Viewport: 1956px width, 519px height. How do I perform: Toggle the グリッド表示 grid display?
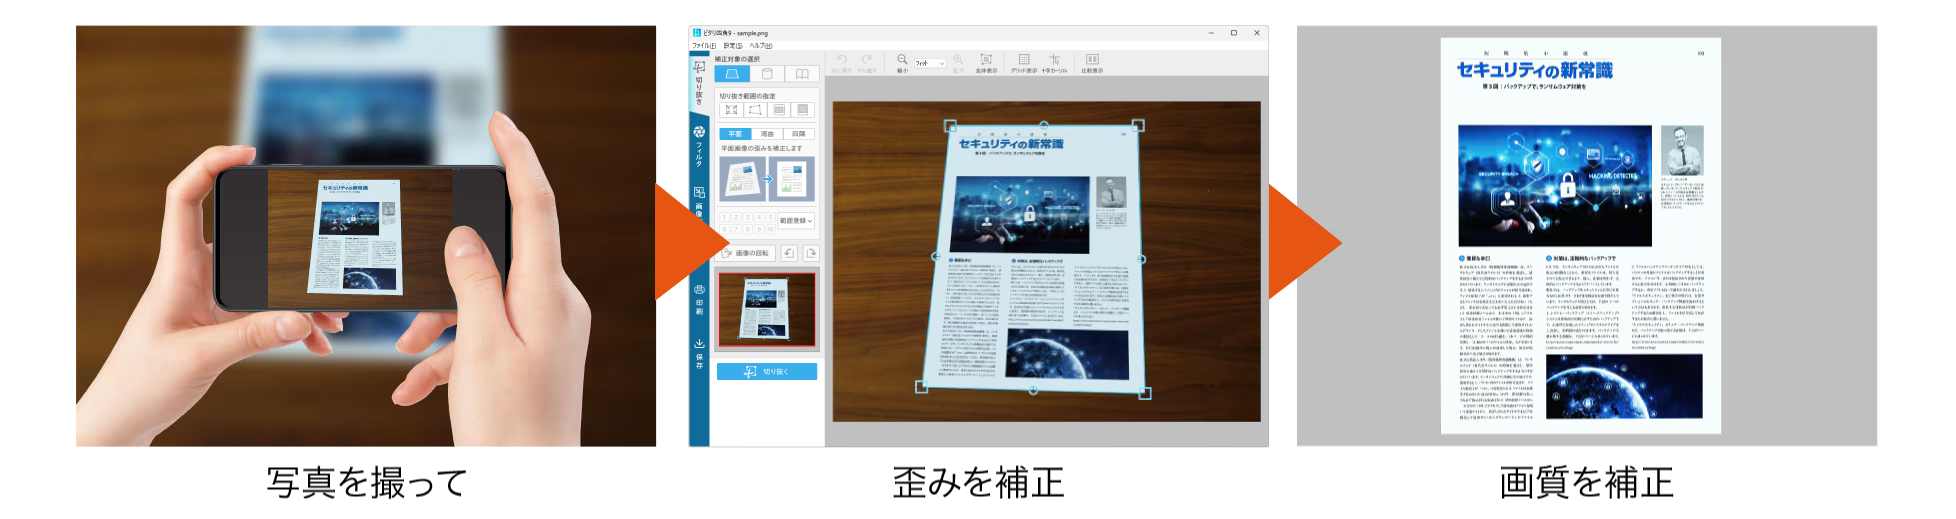coord(1024,62)
